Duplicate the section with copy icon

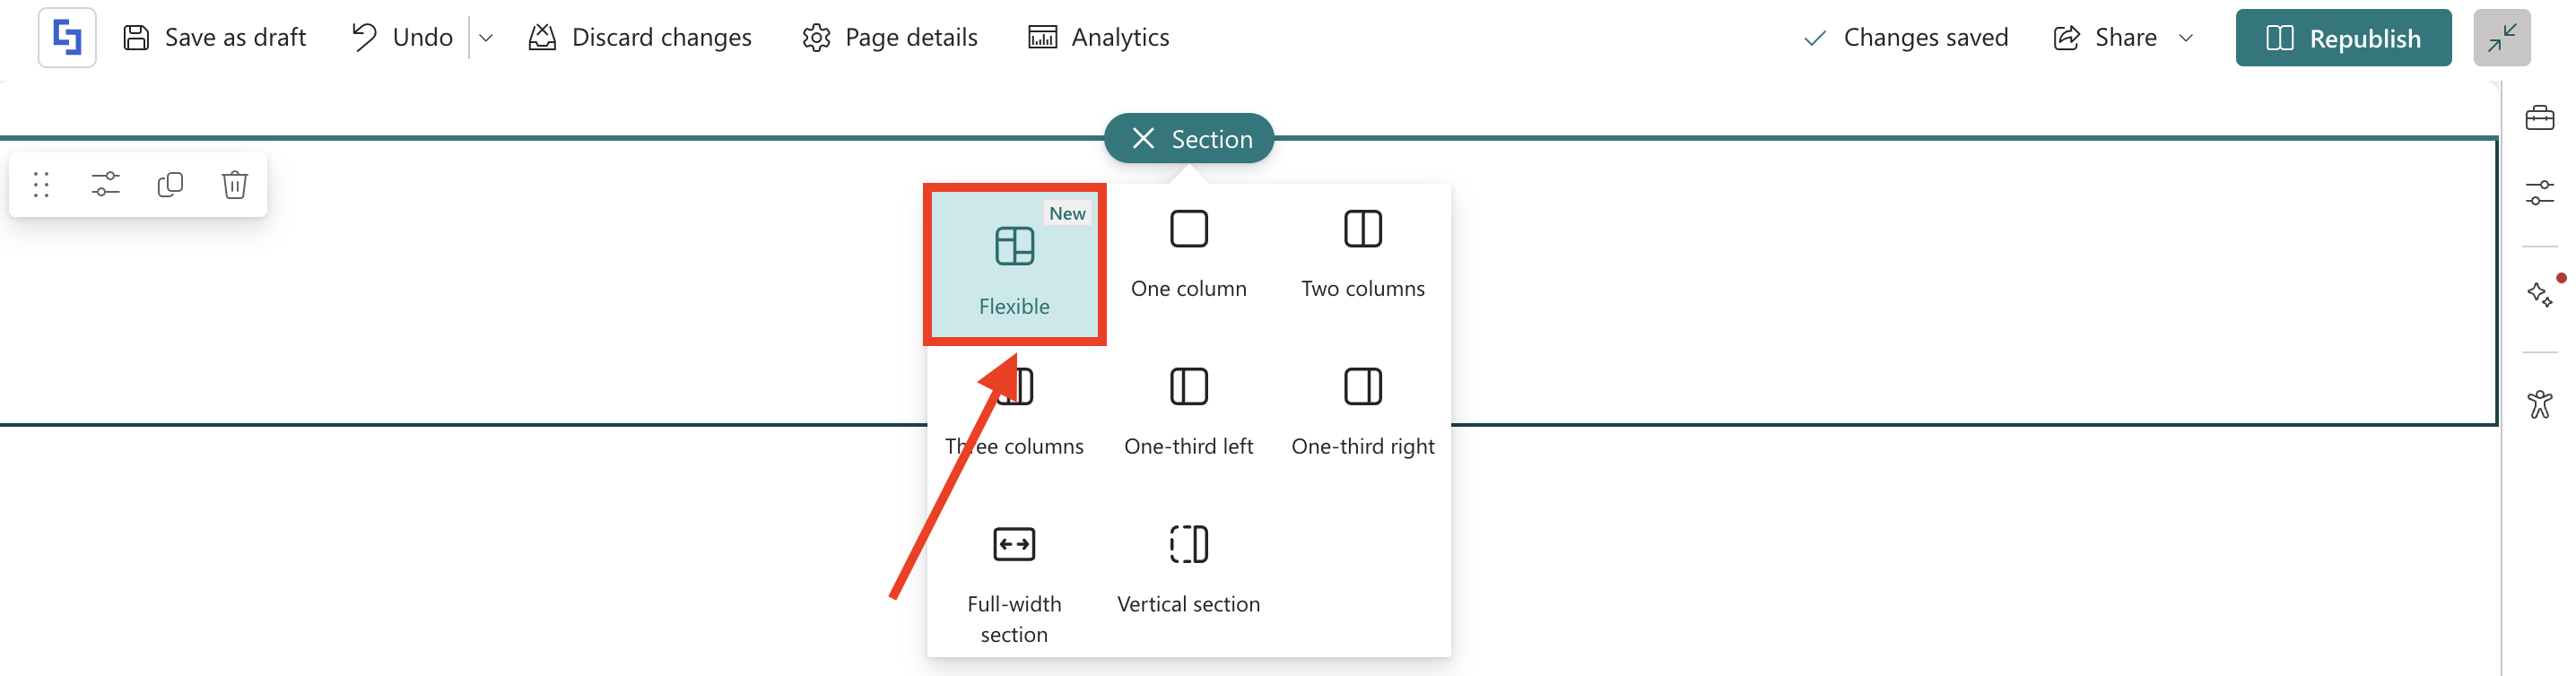point(170,185)
